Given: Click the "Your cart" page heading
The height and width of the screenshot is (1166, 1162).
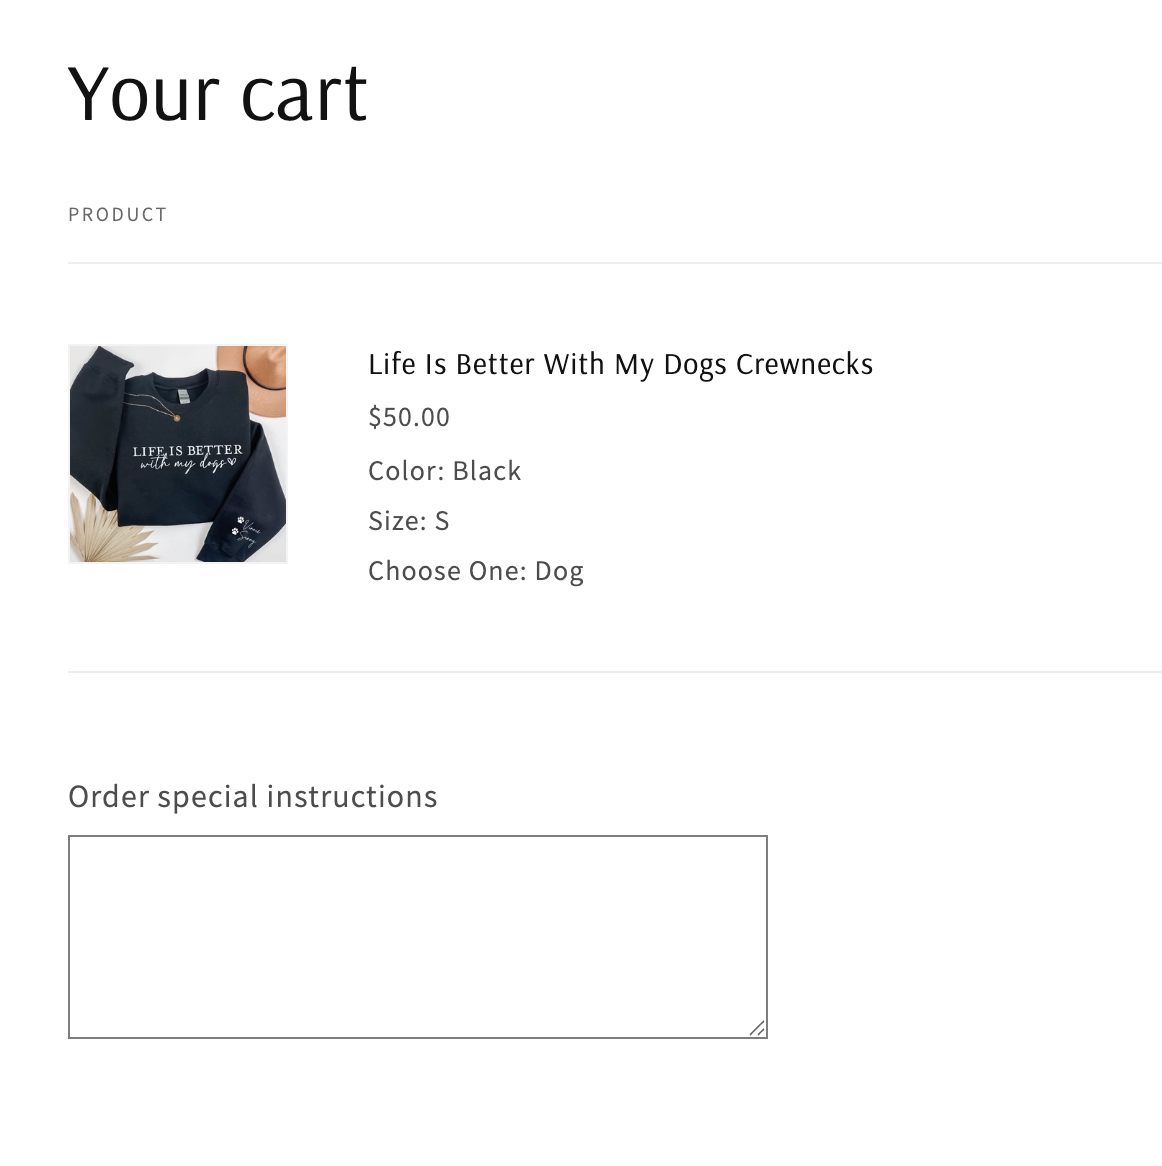Looking at the screenshot, I should (218, 94).
